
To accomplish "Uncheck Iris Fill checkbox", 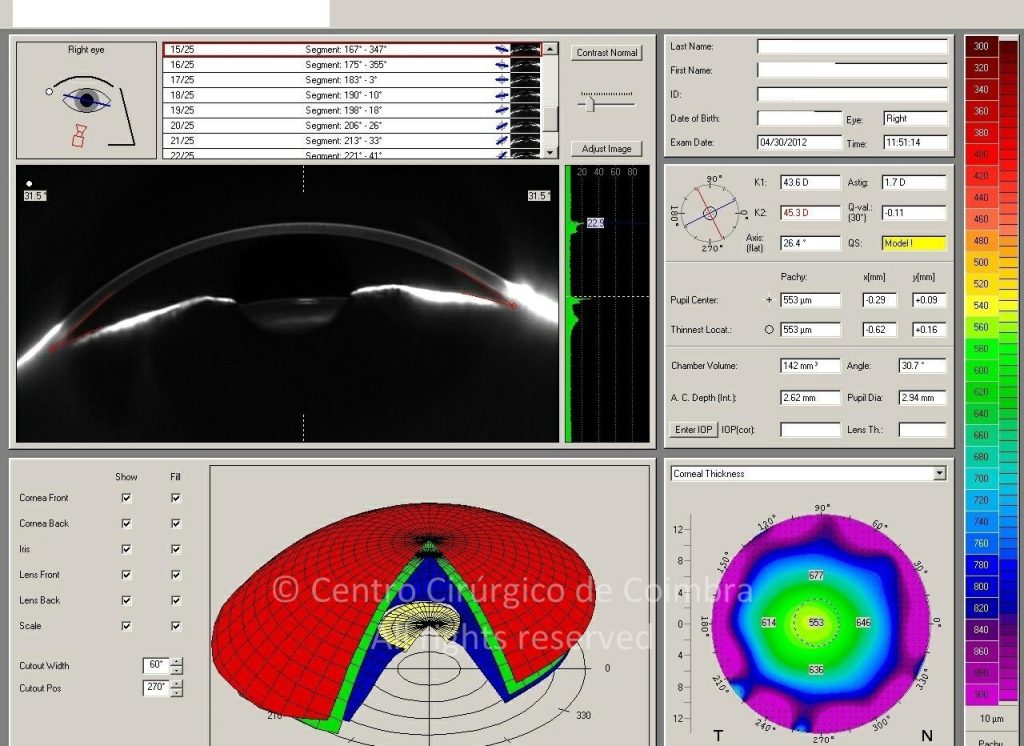I will pos(176,549).
